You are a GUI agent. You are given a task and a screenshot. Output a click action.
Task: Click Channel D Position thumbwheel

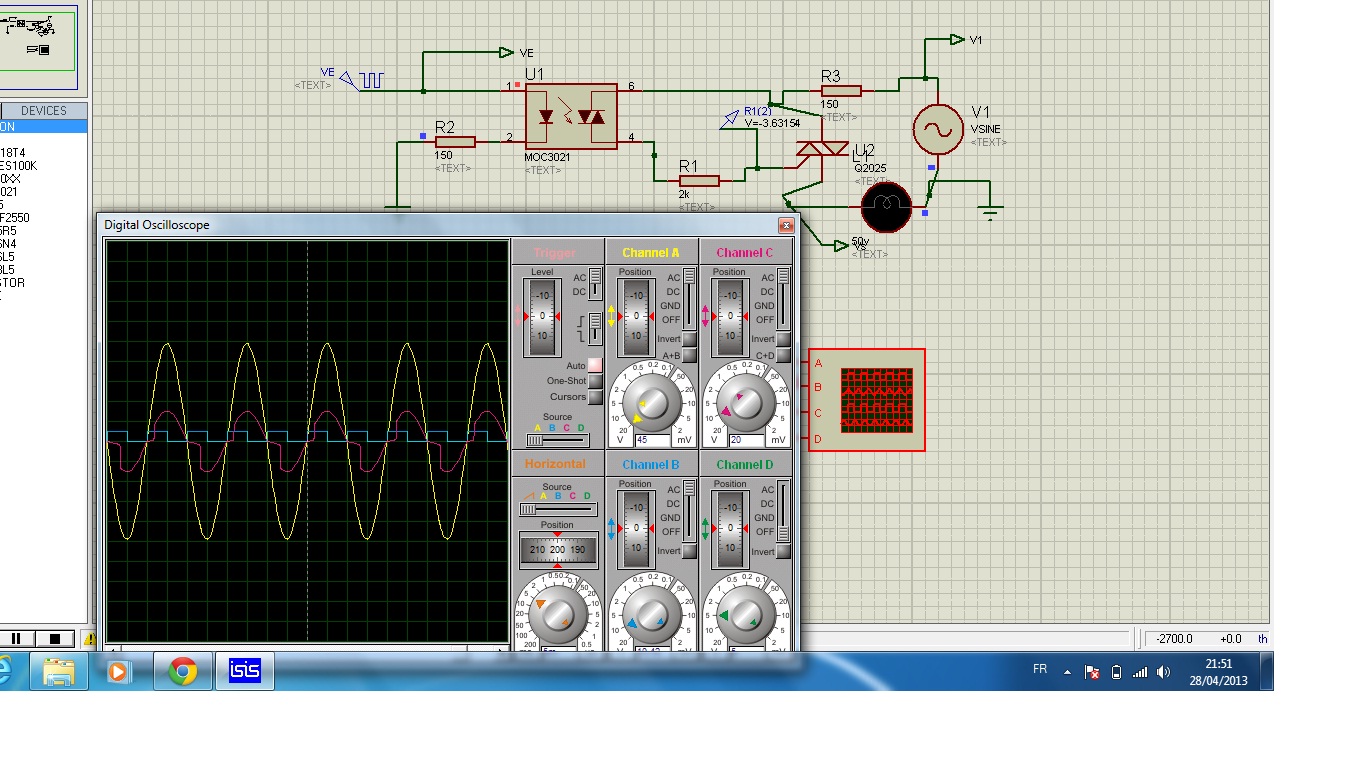730,529
